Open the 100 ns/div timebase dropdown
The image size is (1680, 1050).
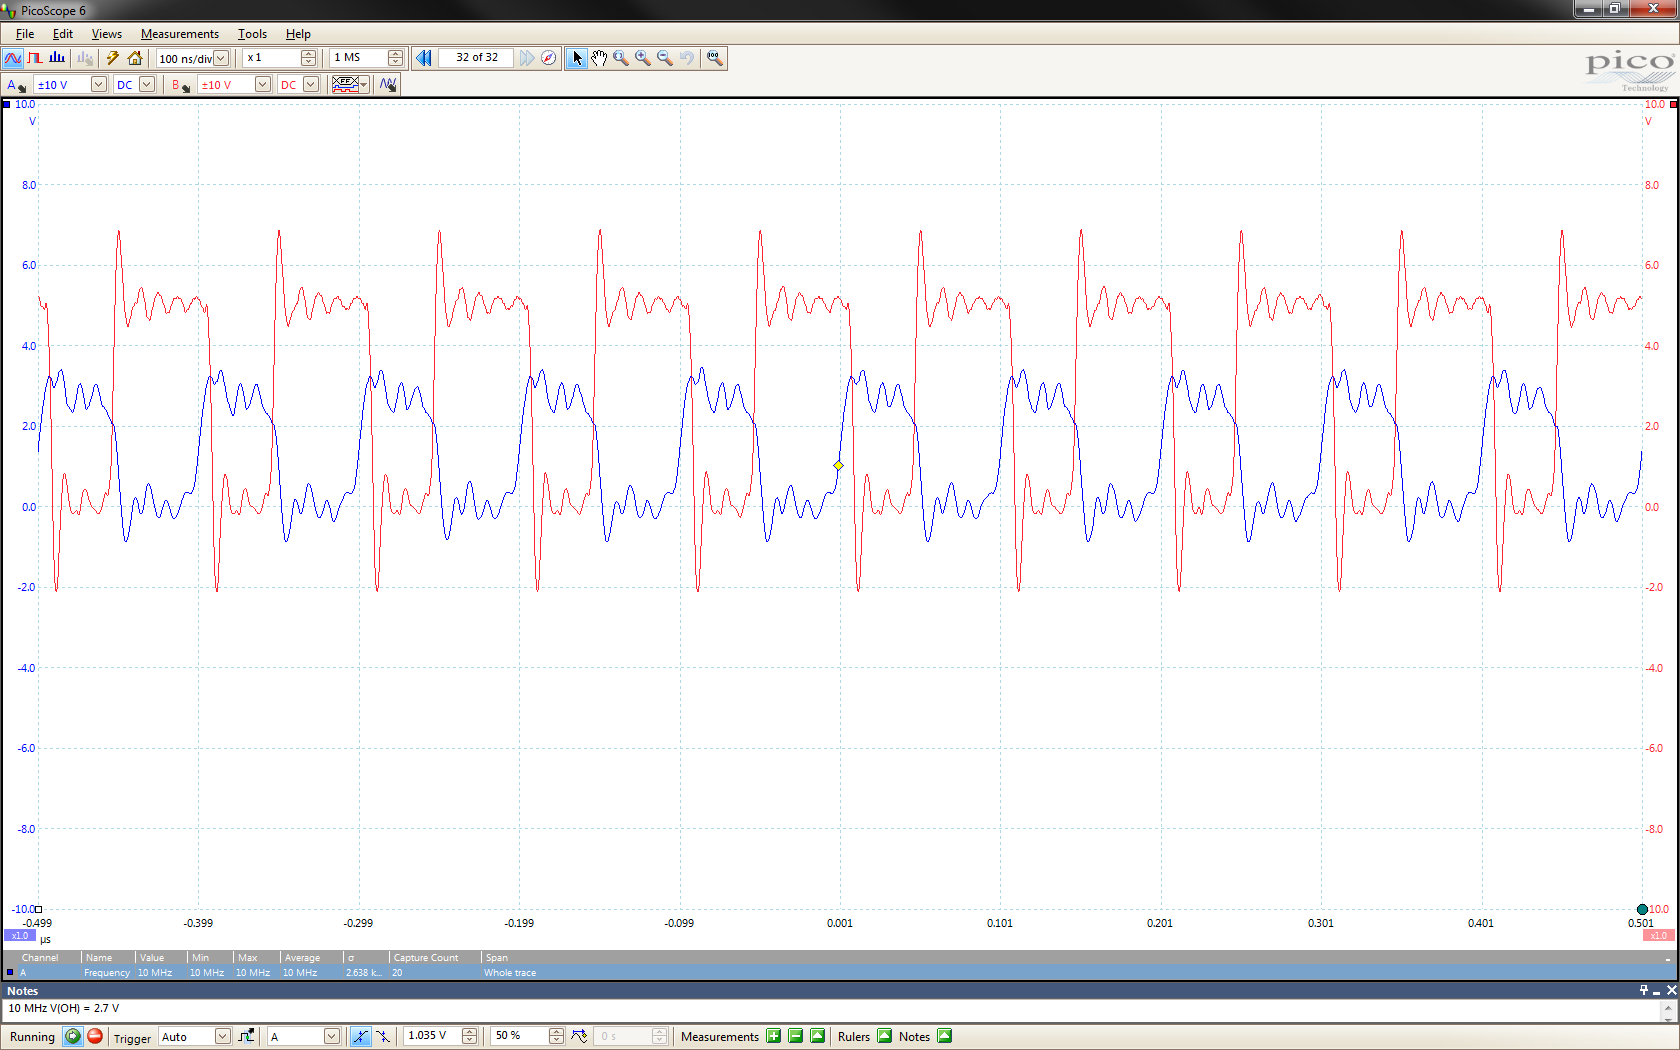221,58
